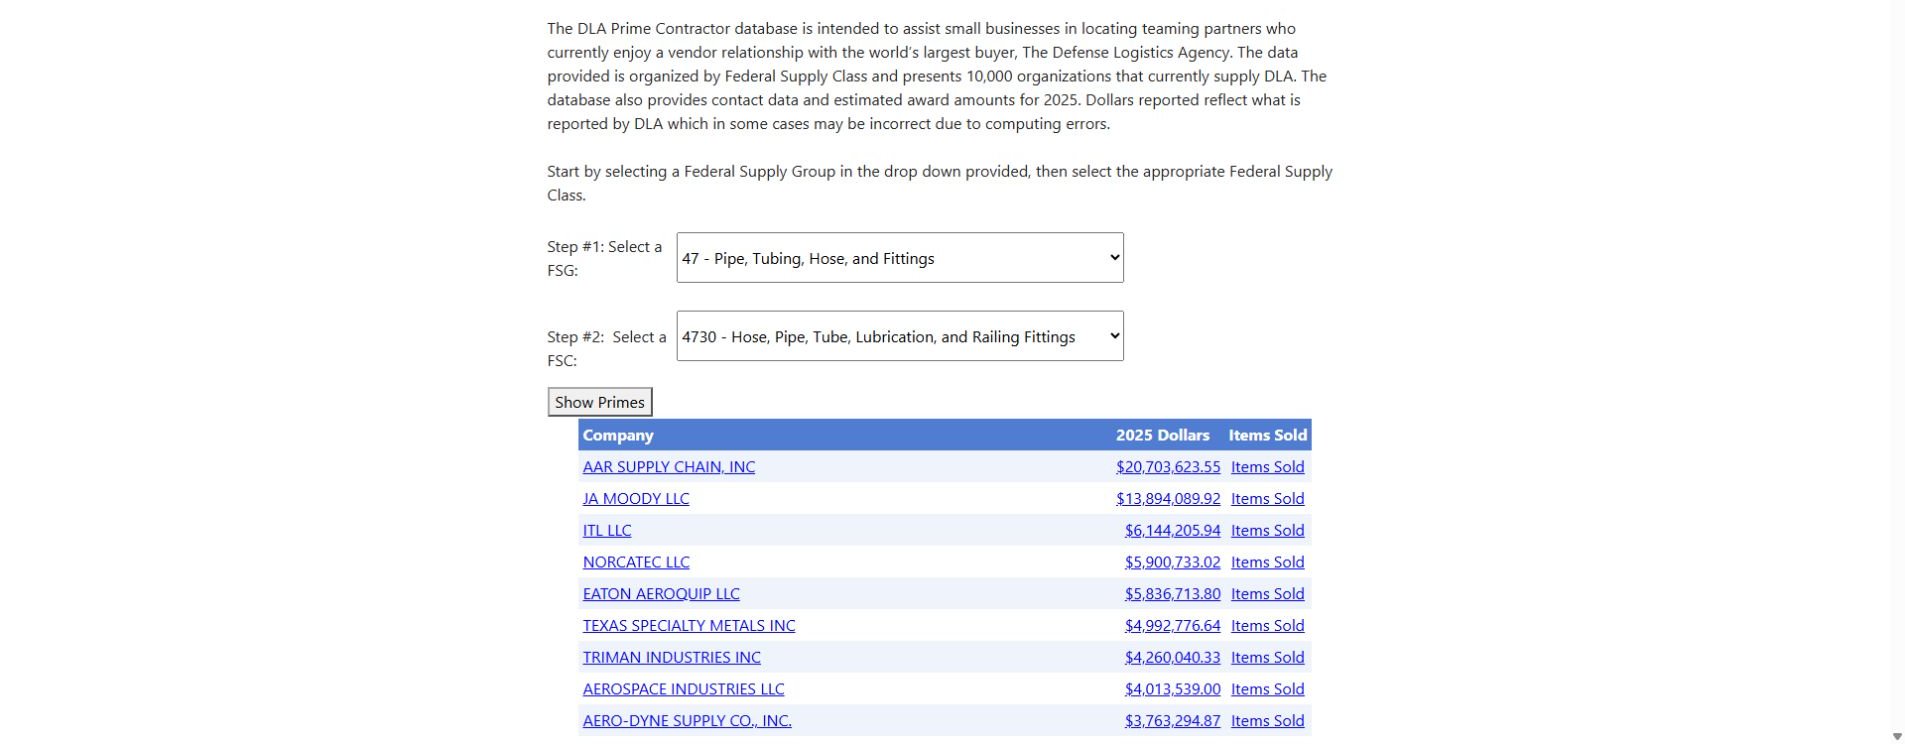Screen dimensions: 1905x744
Task: Open ITL LLC company link
Action: point(607,531)
